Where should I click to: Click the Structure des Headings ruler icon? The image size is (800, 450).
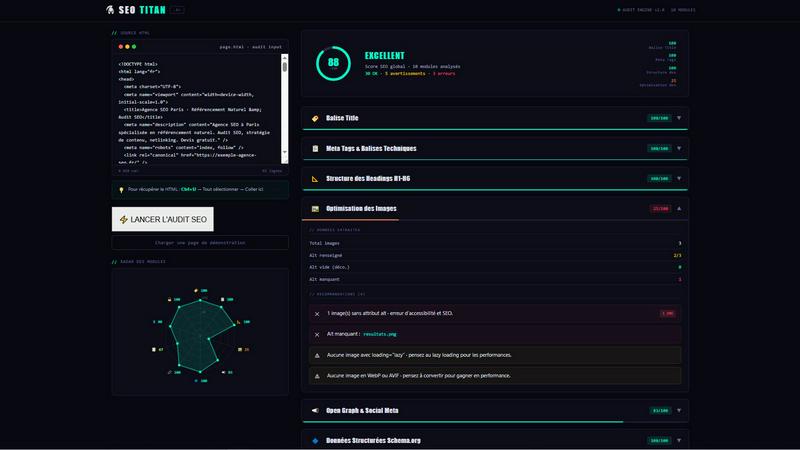(315, 179)
